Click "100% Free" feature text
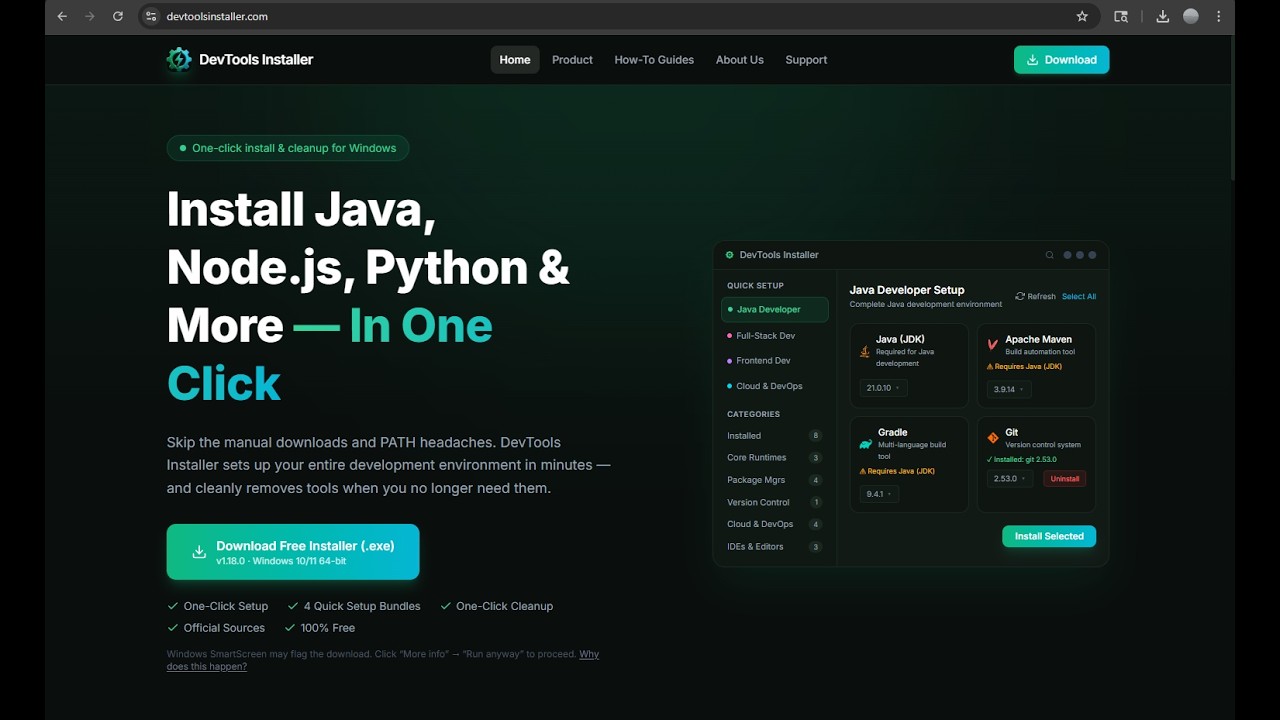Screen dimensions: 1280x720 click(x=328, y=628)
